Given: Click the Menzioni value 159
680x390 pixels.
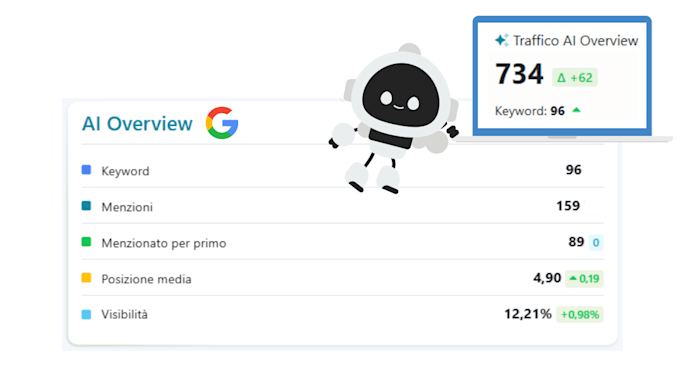Looking at the screenshot, I should (568, 206).
